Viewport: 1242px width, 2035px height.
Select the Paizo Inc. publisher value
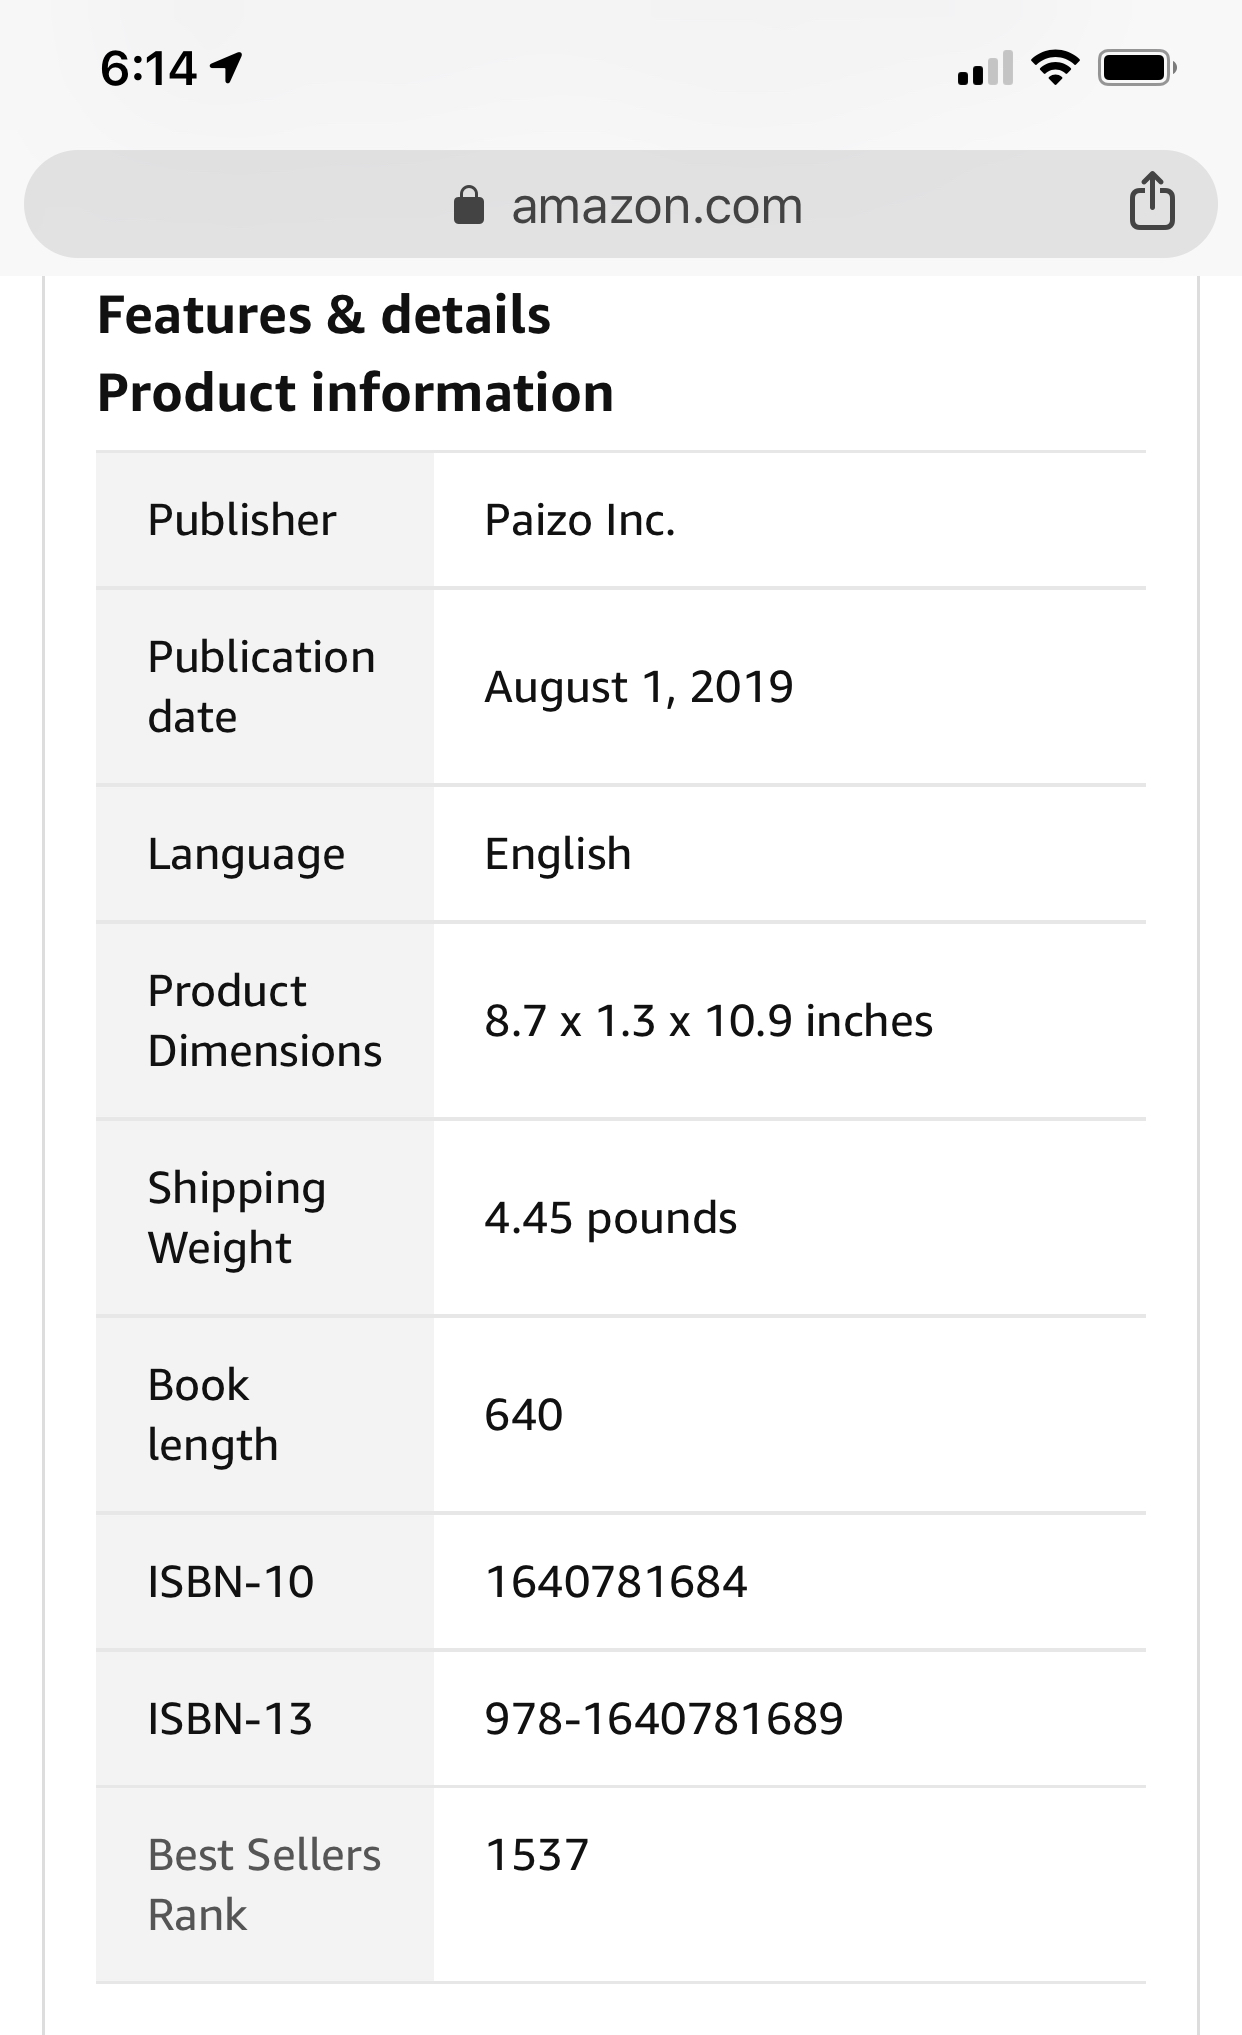point(580,520)
